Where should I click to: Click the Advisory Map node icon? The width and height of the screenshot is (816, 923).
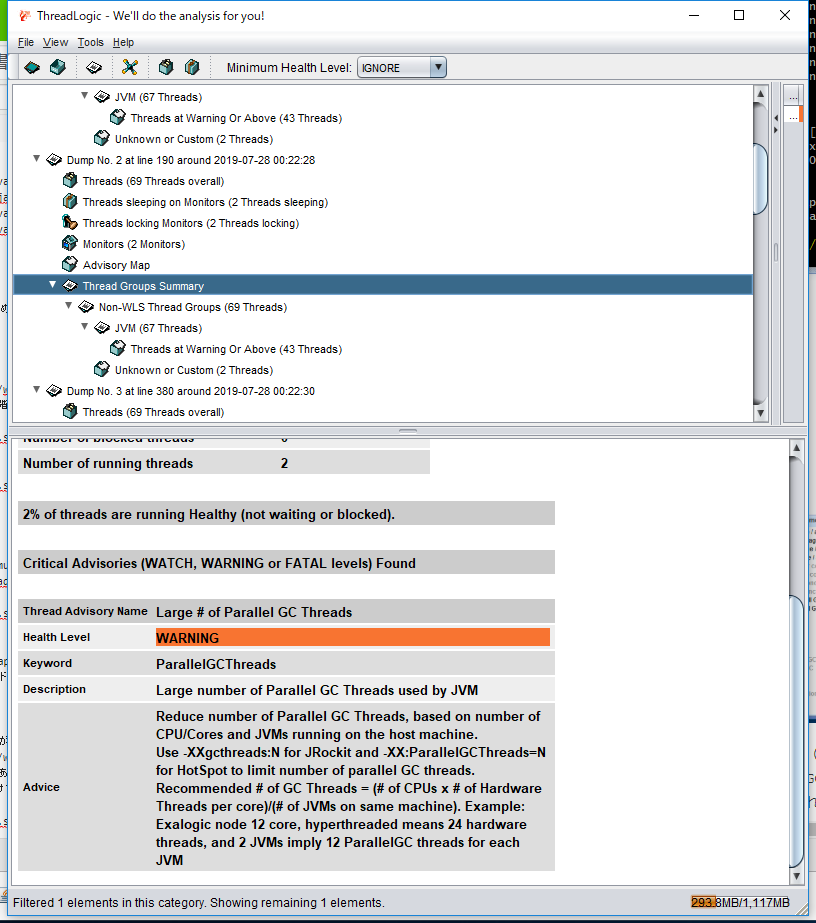[70, 265]
